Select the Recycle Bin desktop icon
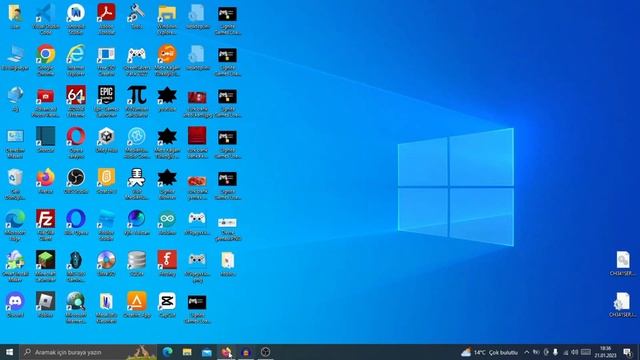The width and height of the screenshot is (640, 360). pos(15,183)
